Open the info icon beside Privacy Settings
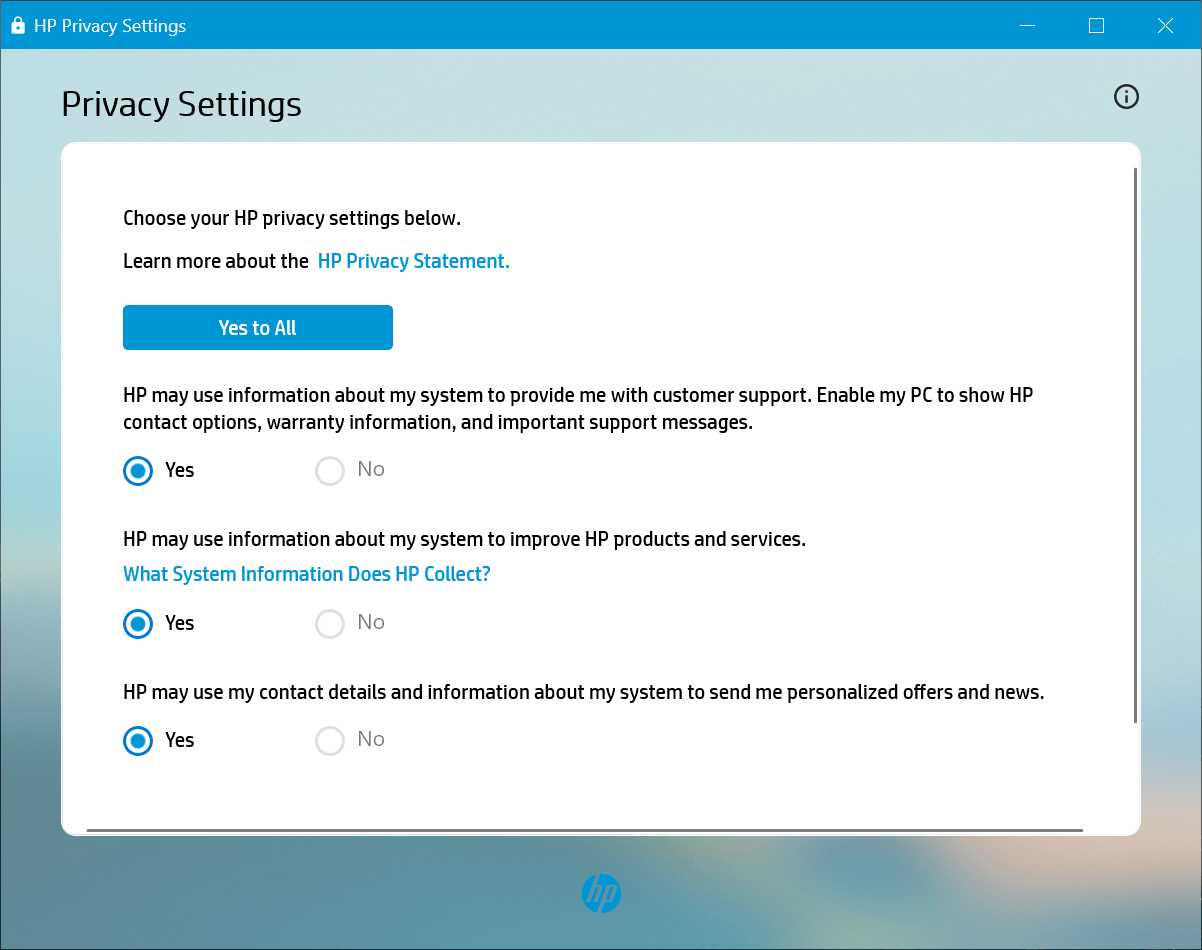The width and height of the screenshot is (1202, 950). coord(1126,97)
